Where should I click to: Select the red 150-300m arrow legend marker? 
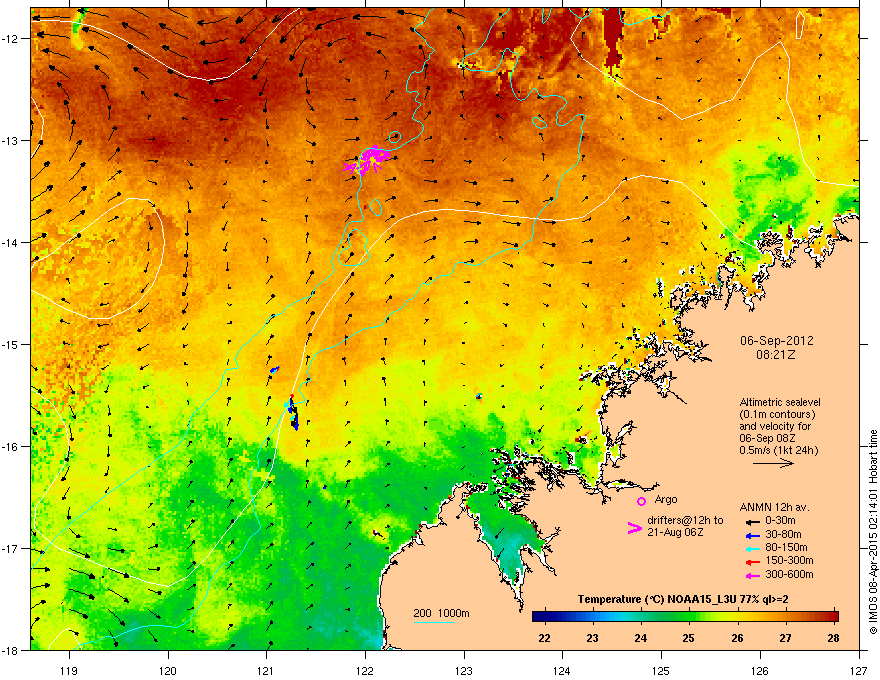coord(752,562)
